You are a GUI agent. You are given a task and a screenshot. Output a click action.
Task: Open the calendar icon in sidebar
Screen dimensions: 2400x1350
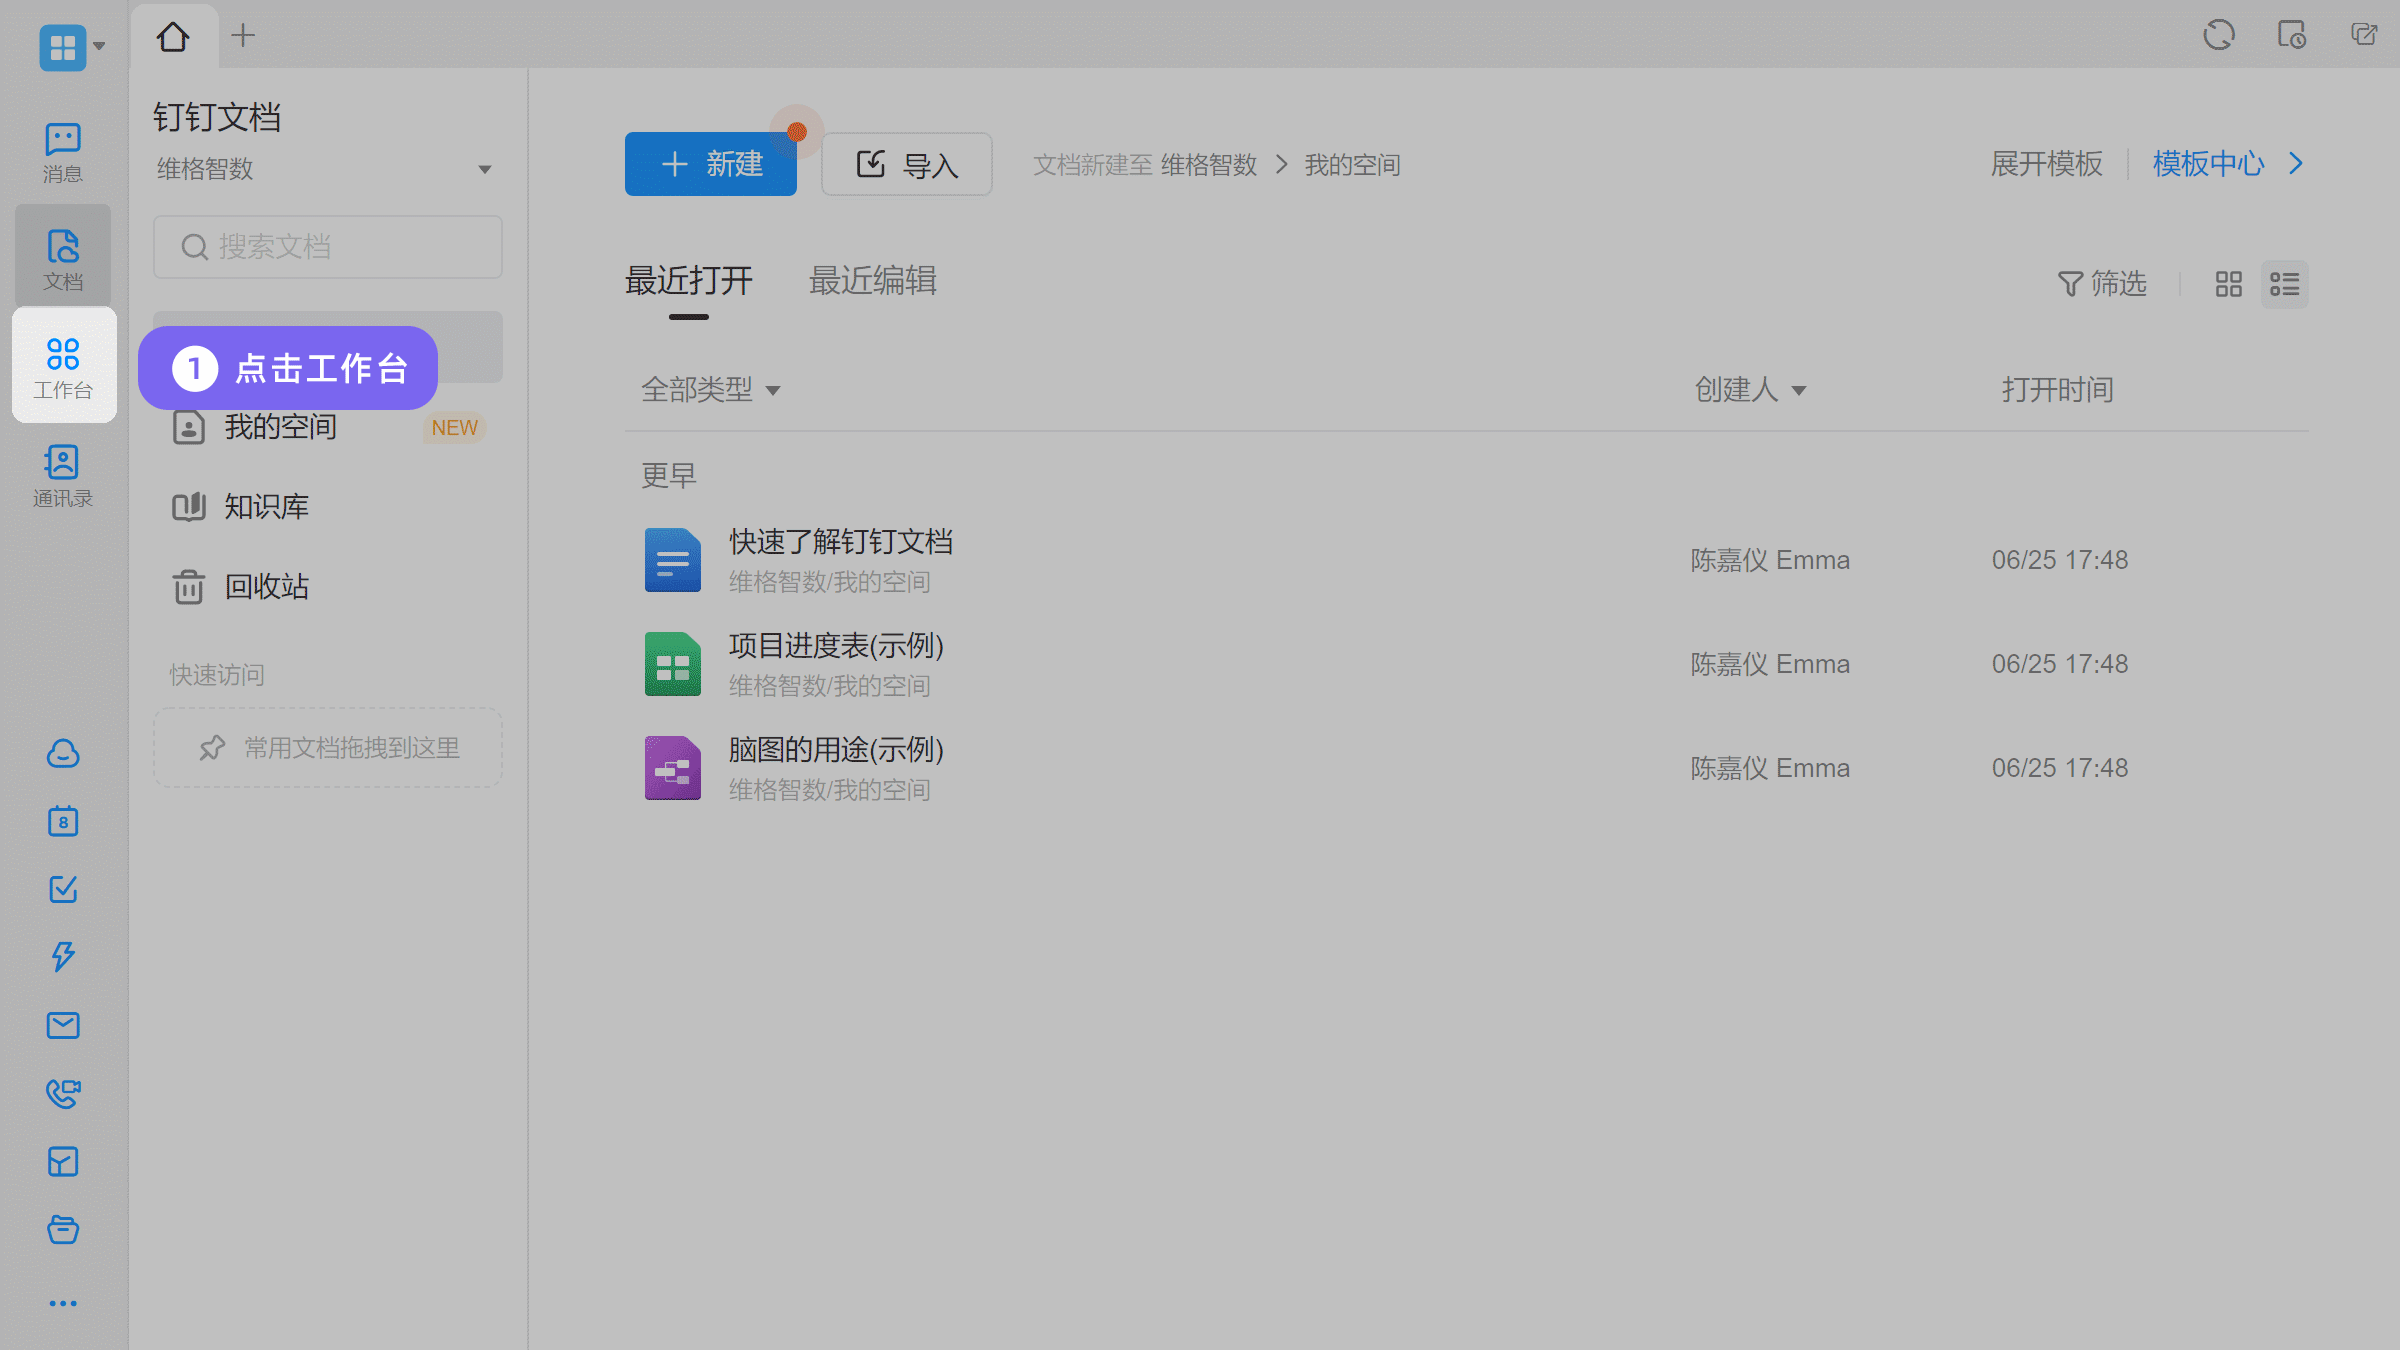[x=63, y=821]
